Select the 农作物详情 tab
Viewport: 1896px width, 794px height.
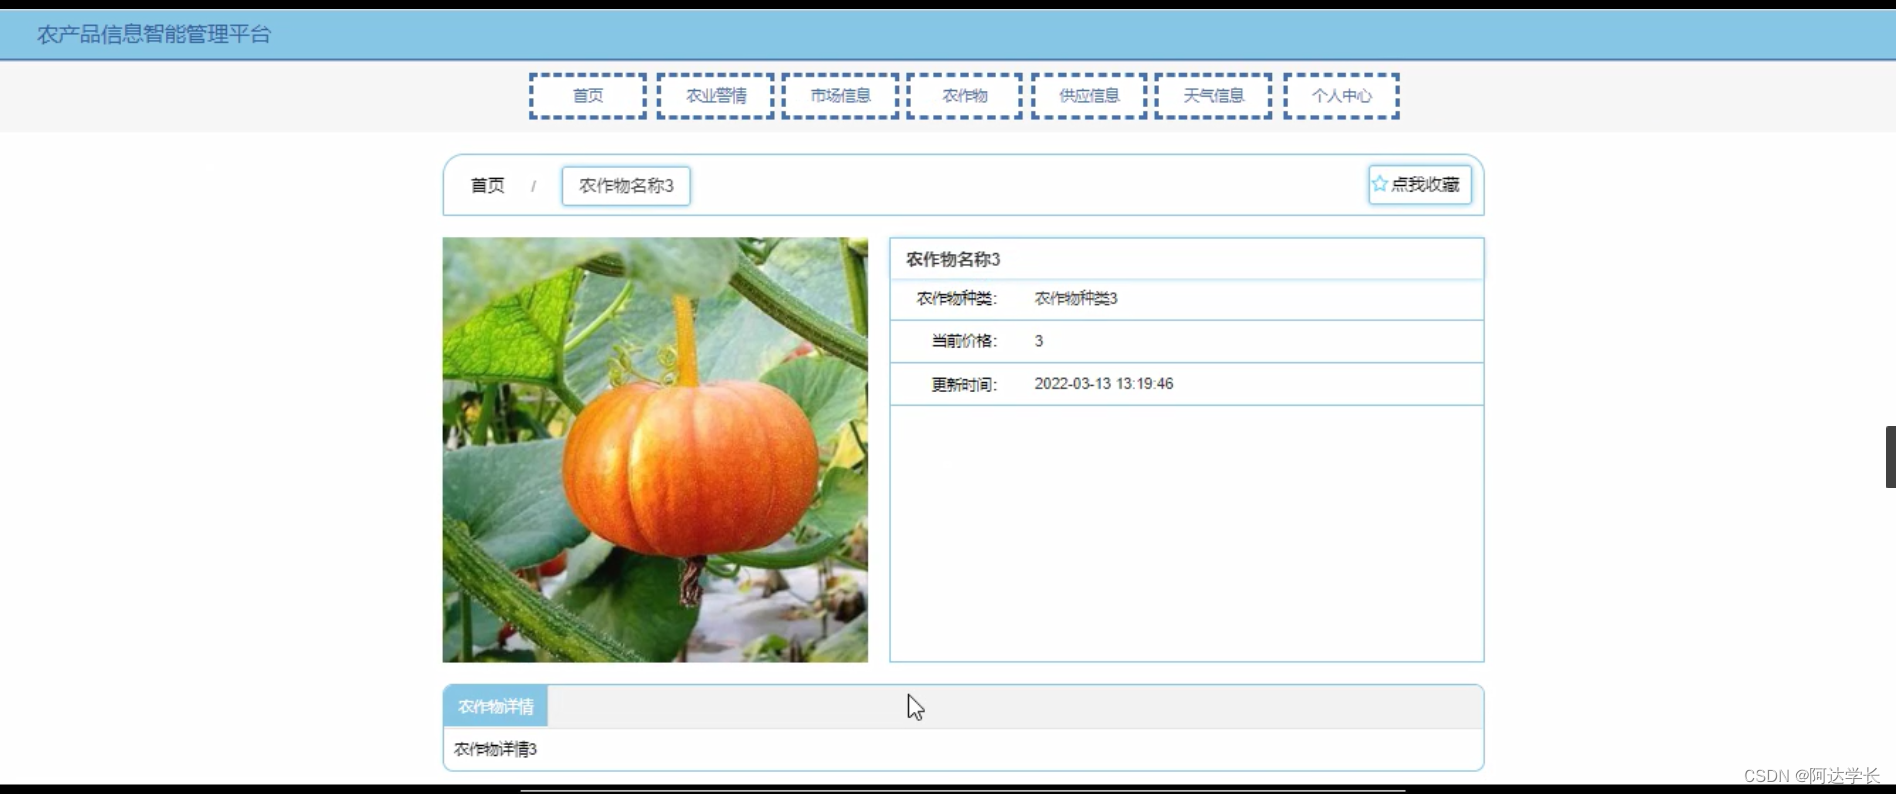point(496,707)
